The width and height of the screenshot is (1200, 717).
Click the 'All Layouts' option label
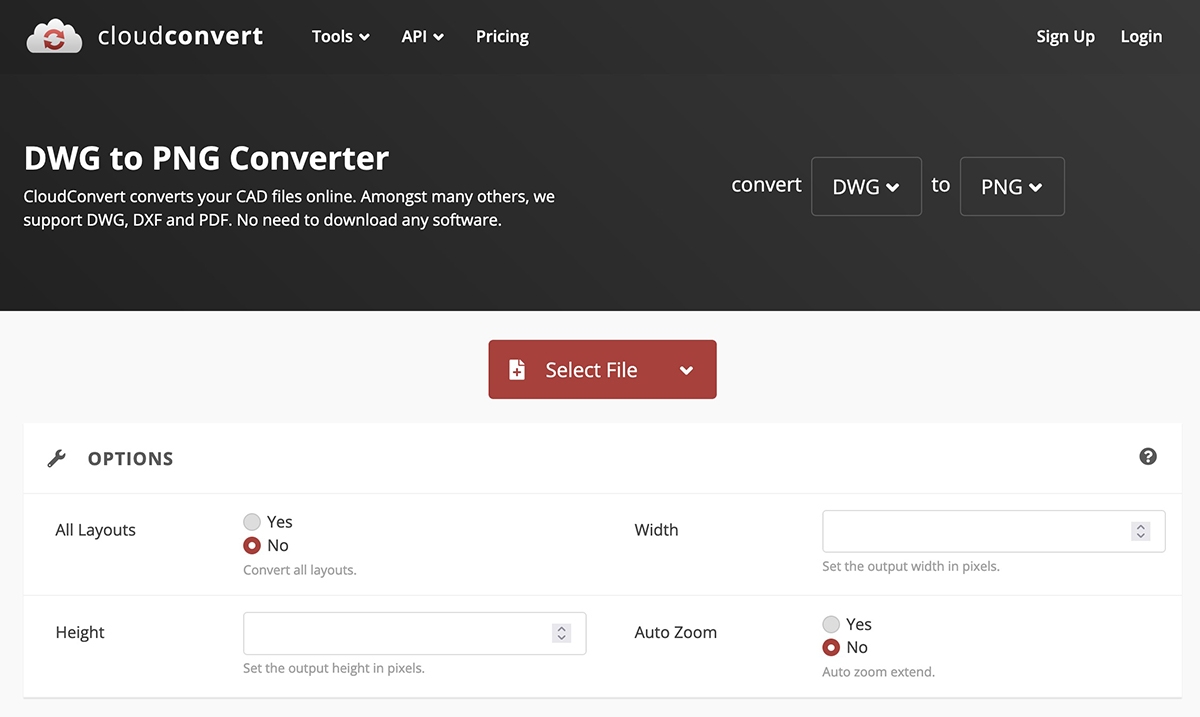click(95, 530)
